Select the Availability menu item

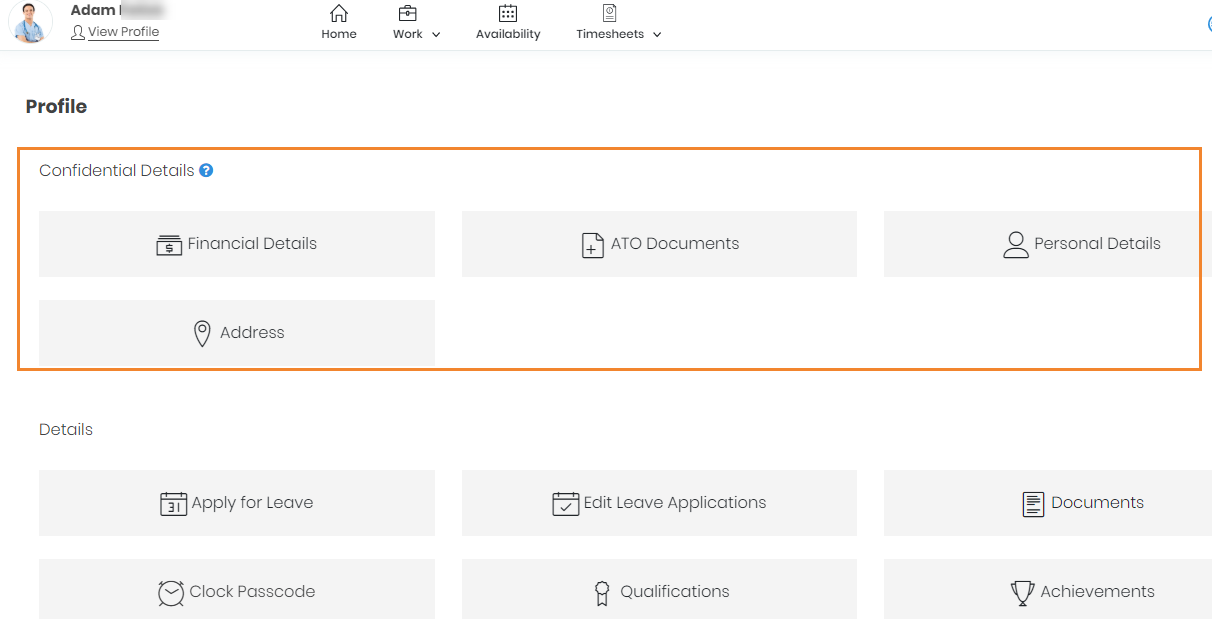(508, 34)
